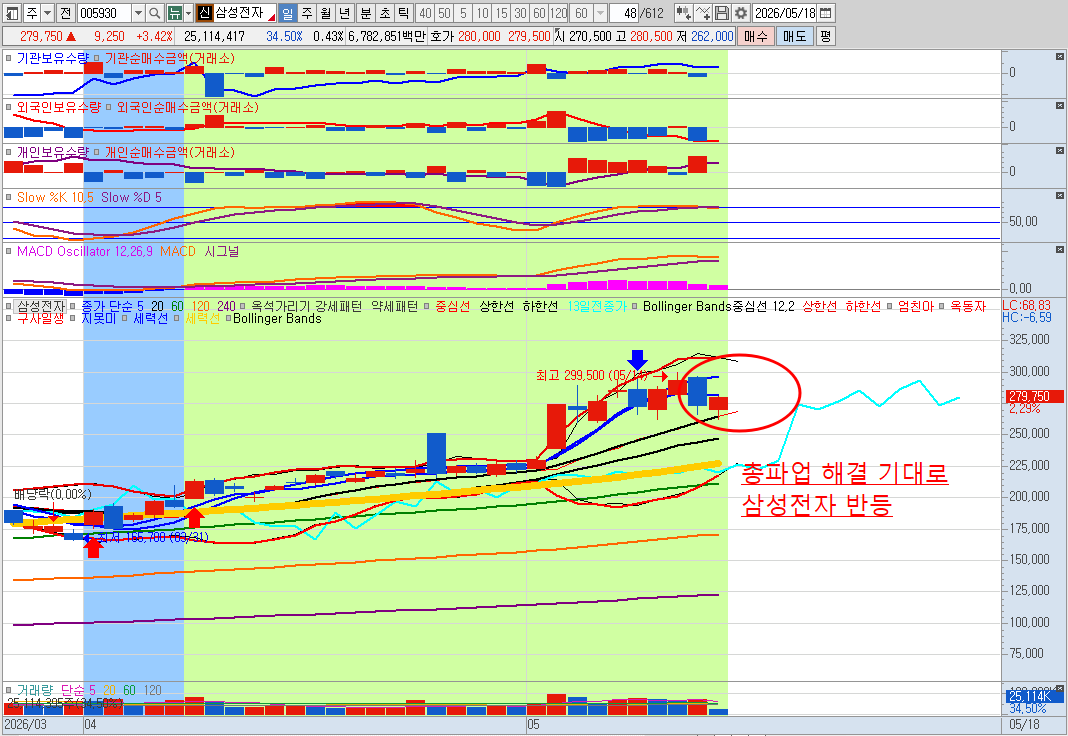Toggle 외국인보유수량 legend marker
The height and width of the screenshot is (736, 1068).
[x=9, y=108]
